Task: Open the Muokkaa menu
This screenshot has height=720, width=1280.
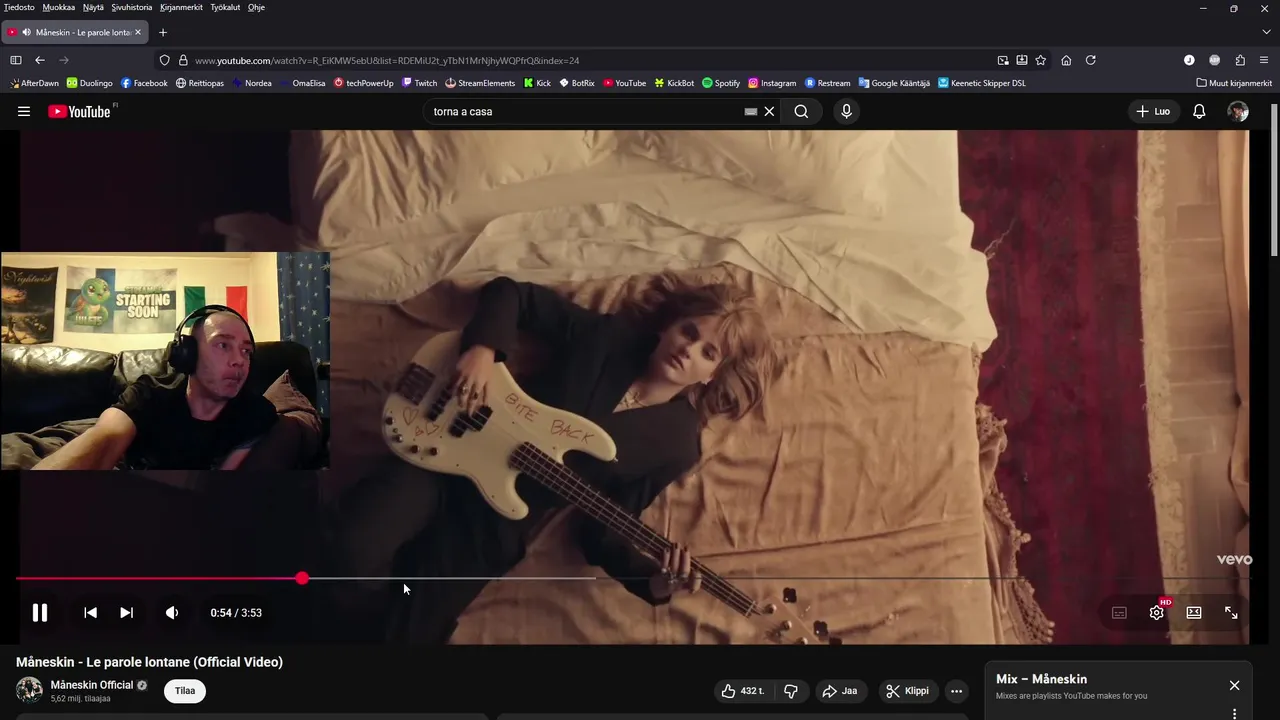Action: [x=59, y=7]
